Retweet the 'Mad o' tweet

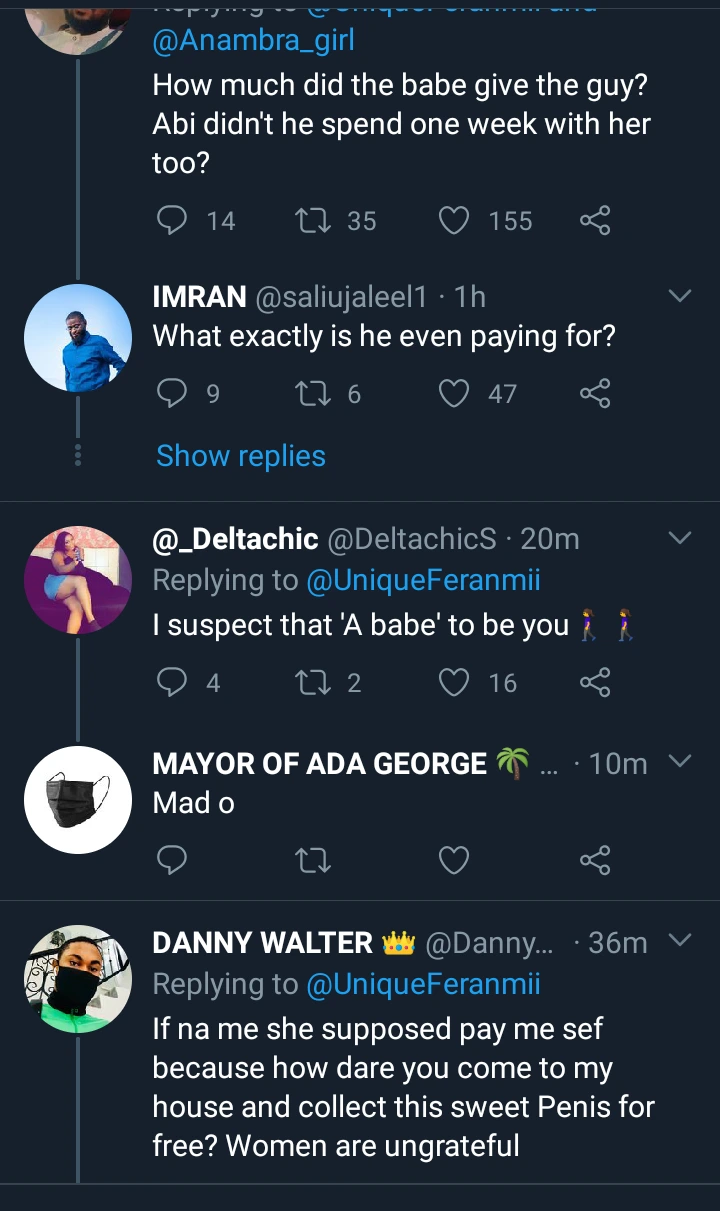(314, 859)
